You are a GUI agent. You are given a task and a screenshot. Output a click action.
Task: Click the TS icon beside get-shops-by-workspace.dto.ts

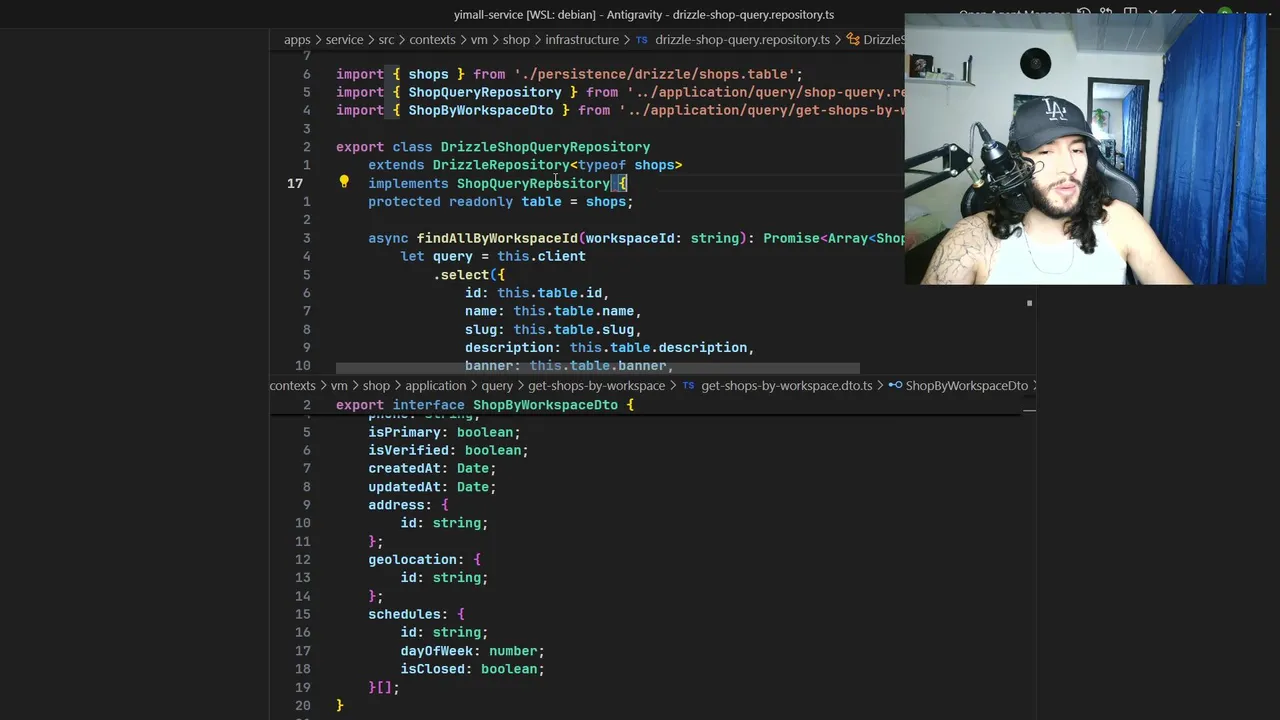click(688, 386)
